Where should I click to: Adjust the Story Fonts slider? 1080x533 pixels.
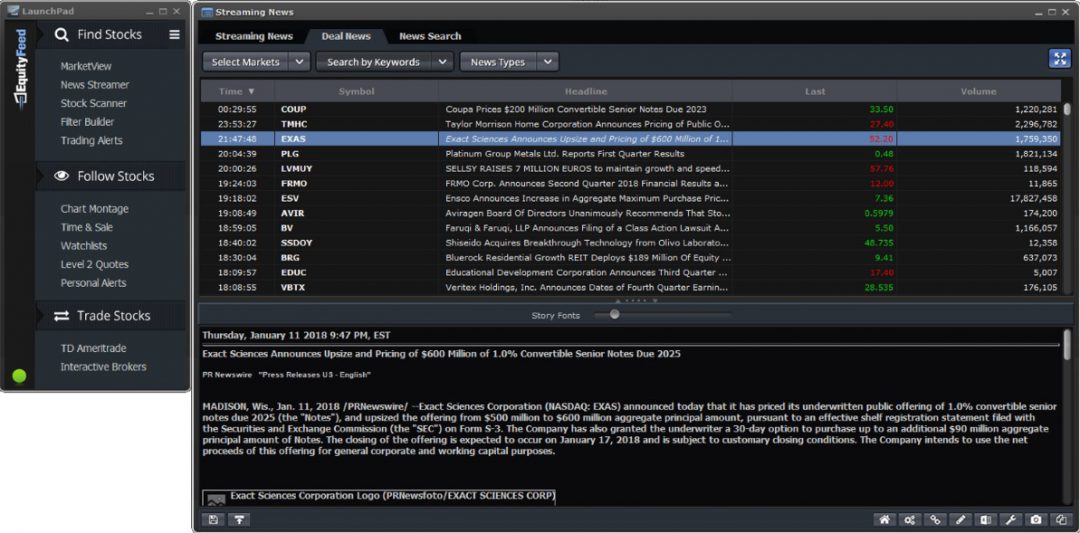614,315
